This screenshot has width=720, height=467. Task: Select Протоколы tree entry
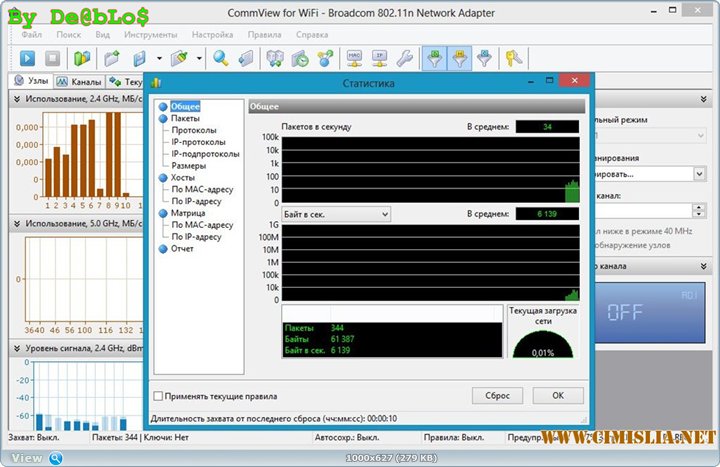194,130
